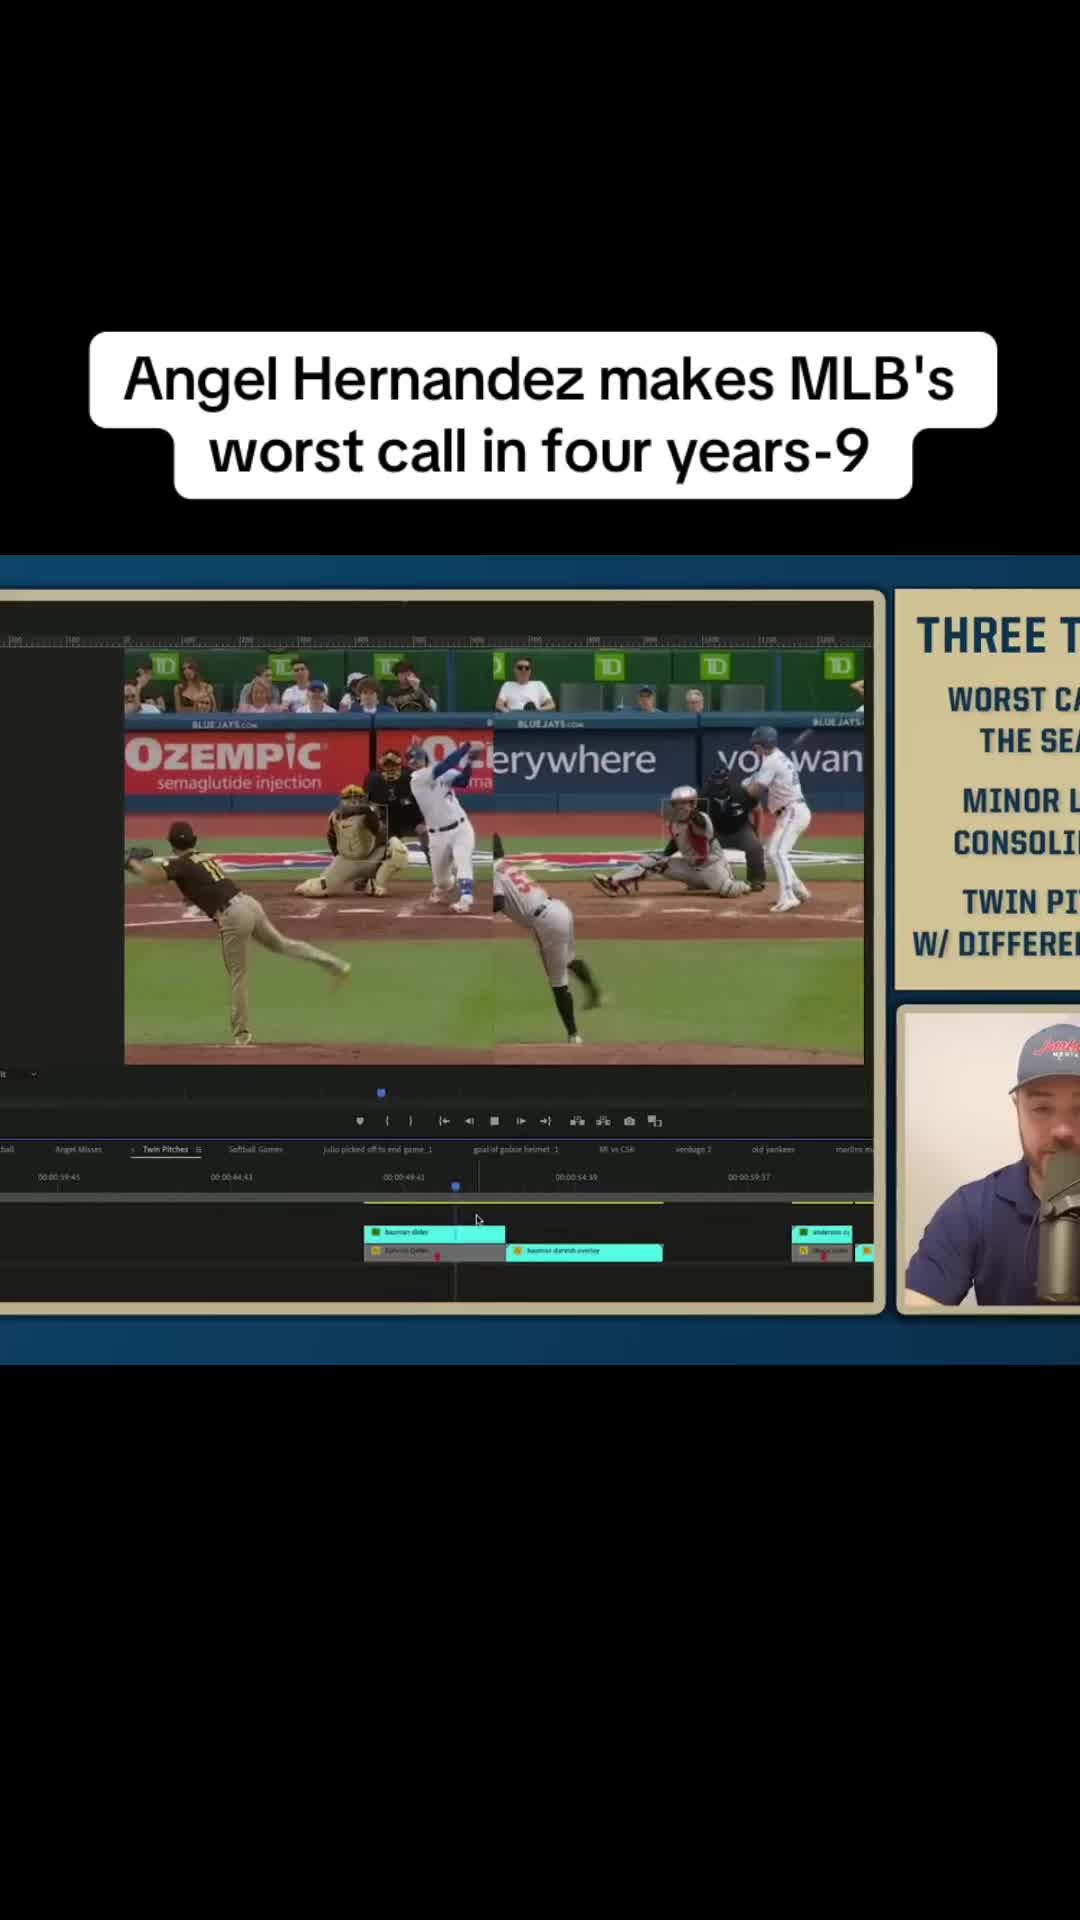Switch to the Softball Games sequence tab
The image size is (1080, 1920).
tap(255, 1149)
